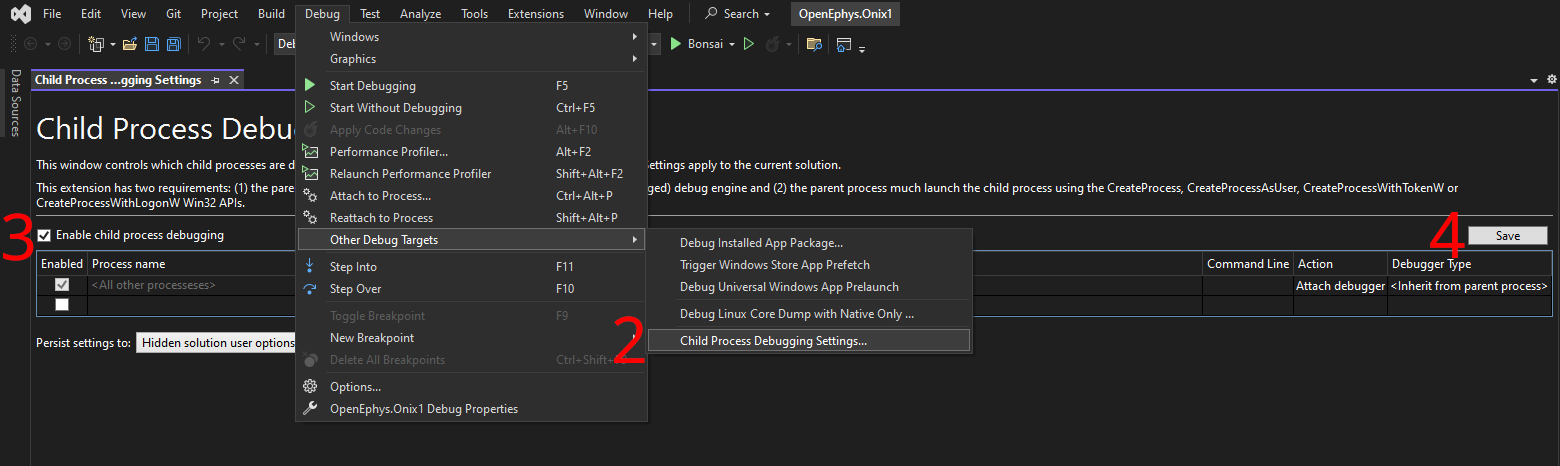
Task: Pin the Child Process Debugging Settings tab
Action: [x=216, y=80]
